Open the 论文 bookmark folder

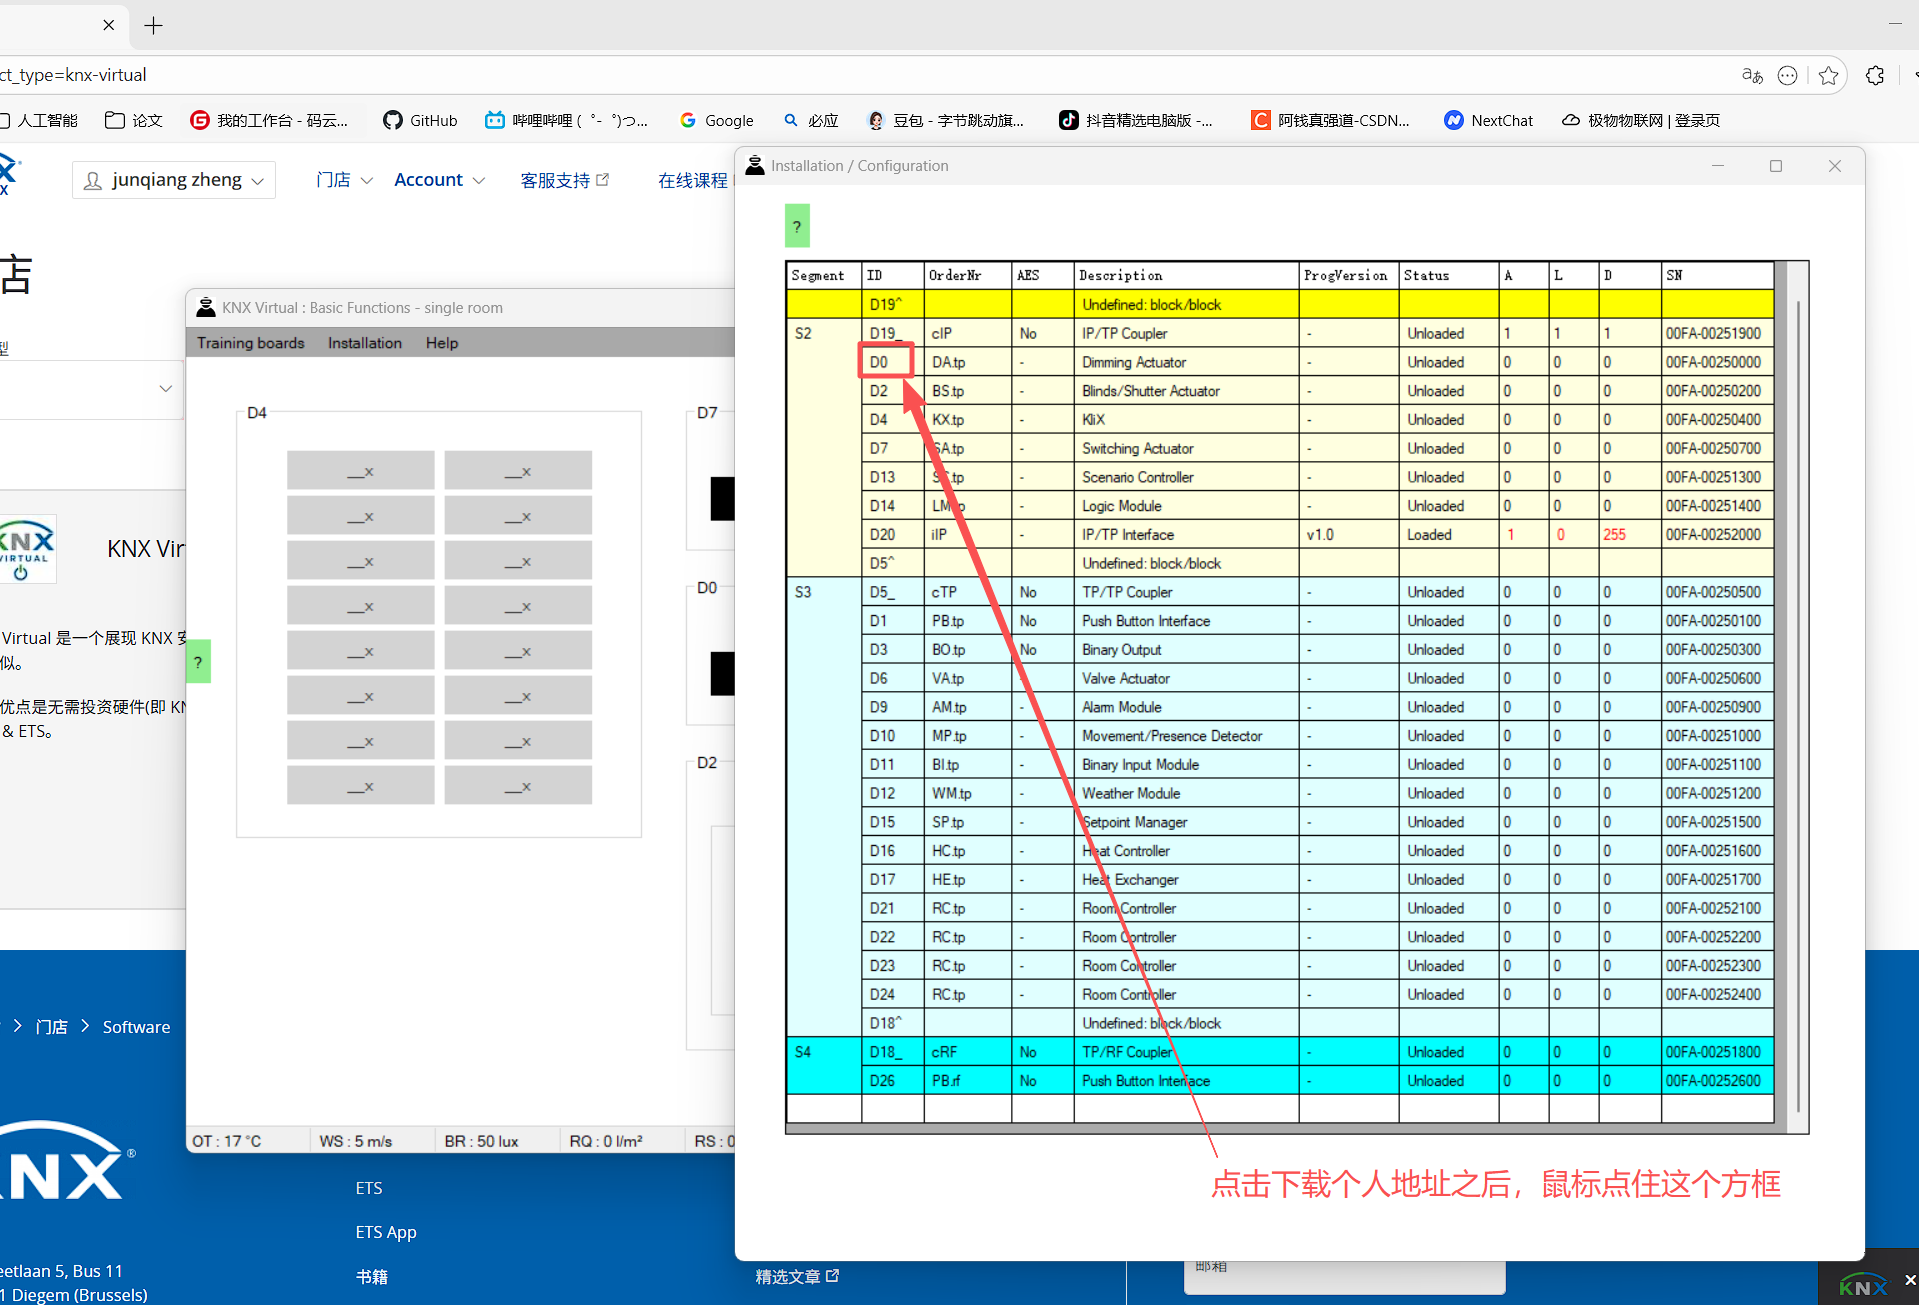click(x=133, y=120)
